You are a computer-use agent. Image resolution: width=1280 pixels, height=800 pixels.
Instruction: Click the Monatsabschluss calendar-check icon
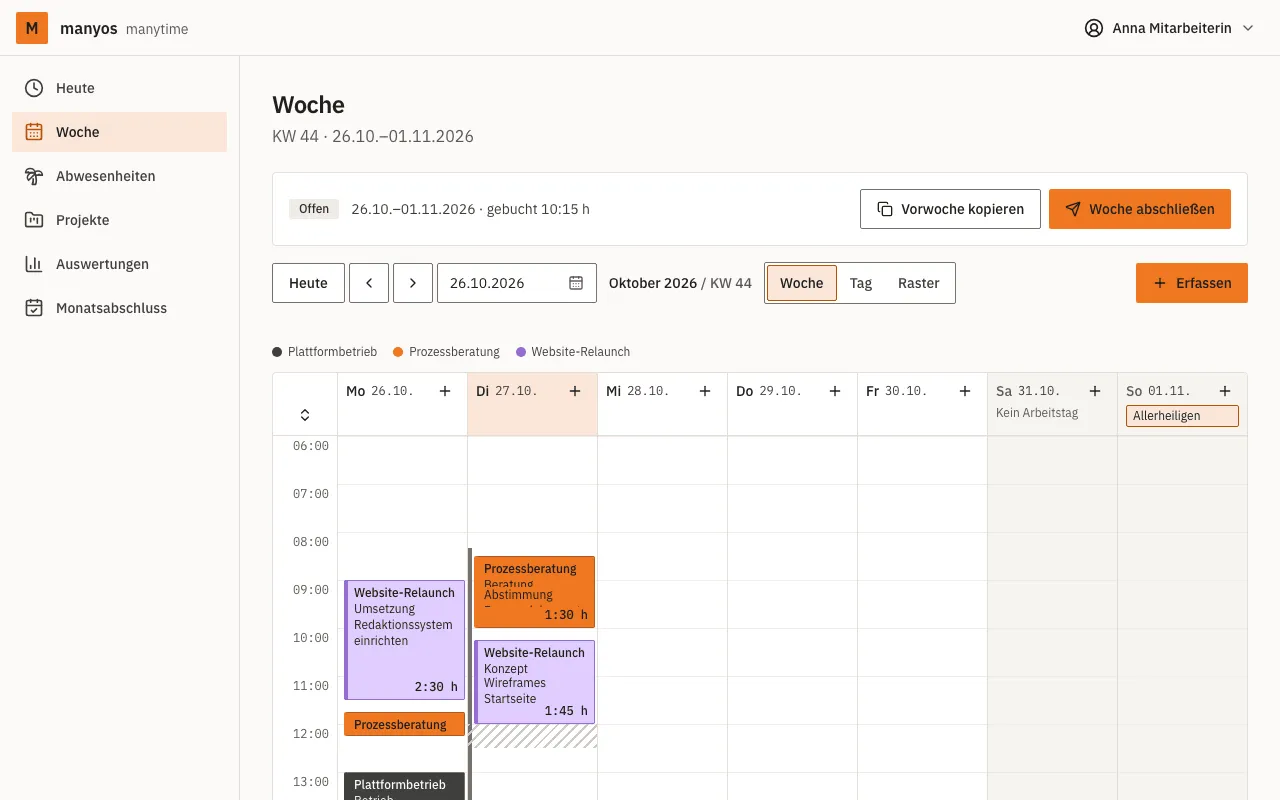(x=34, y=308)
